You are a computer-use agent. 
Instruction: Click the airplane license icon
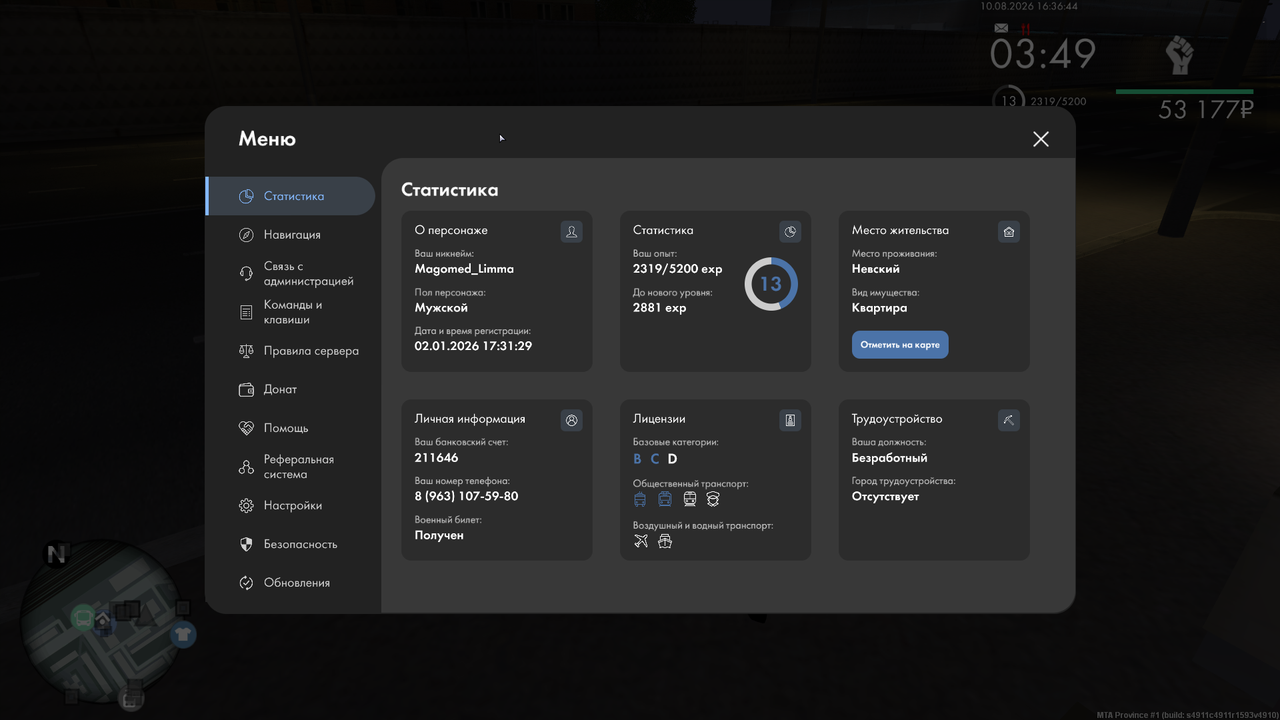point(641,541)
